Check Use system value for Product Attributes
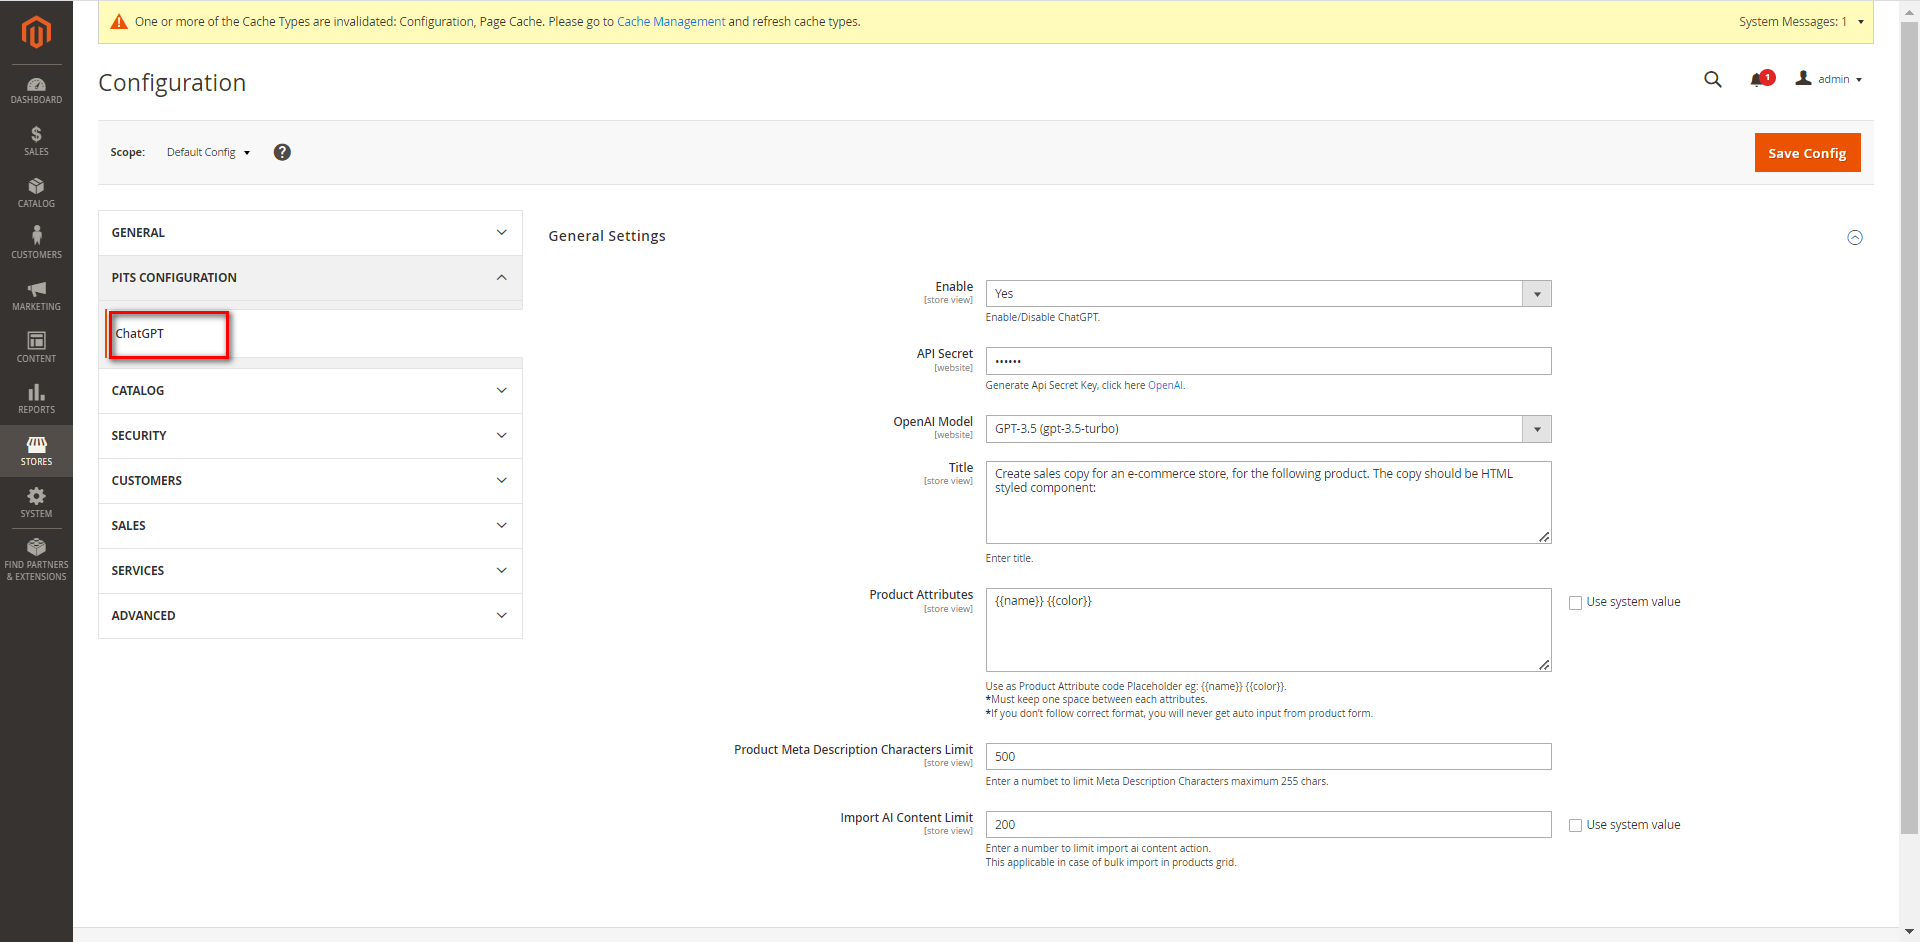 (x=1575, y=603)
